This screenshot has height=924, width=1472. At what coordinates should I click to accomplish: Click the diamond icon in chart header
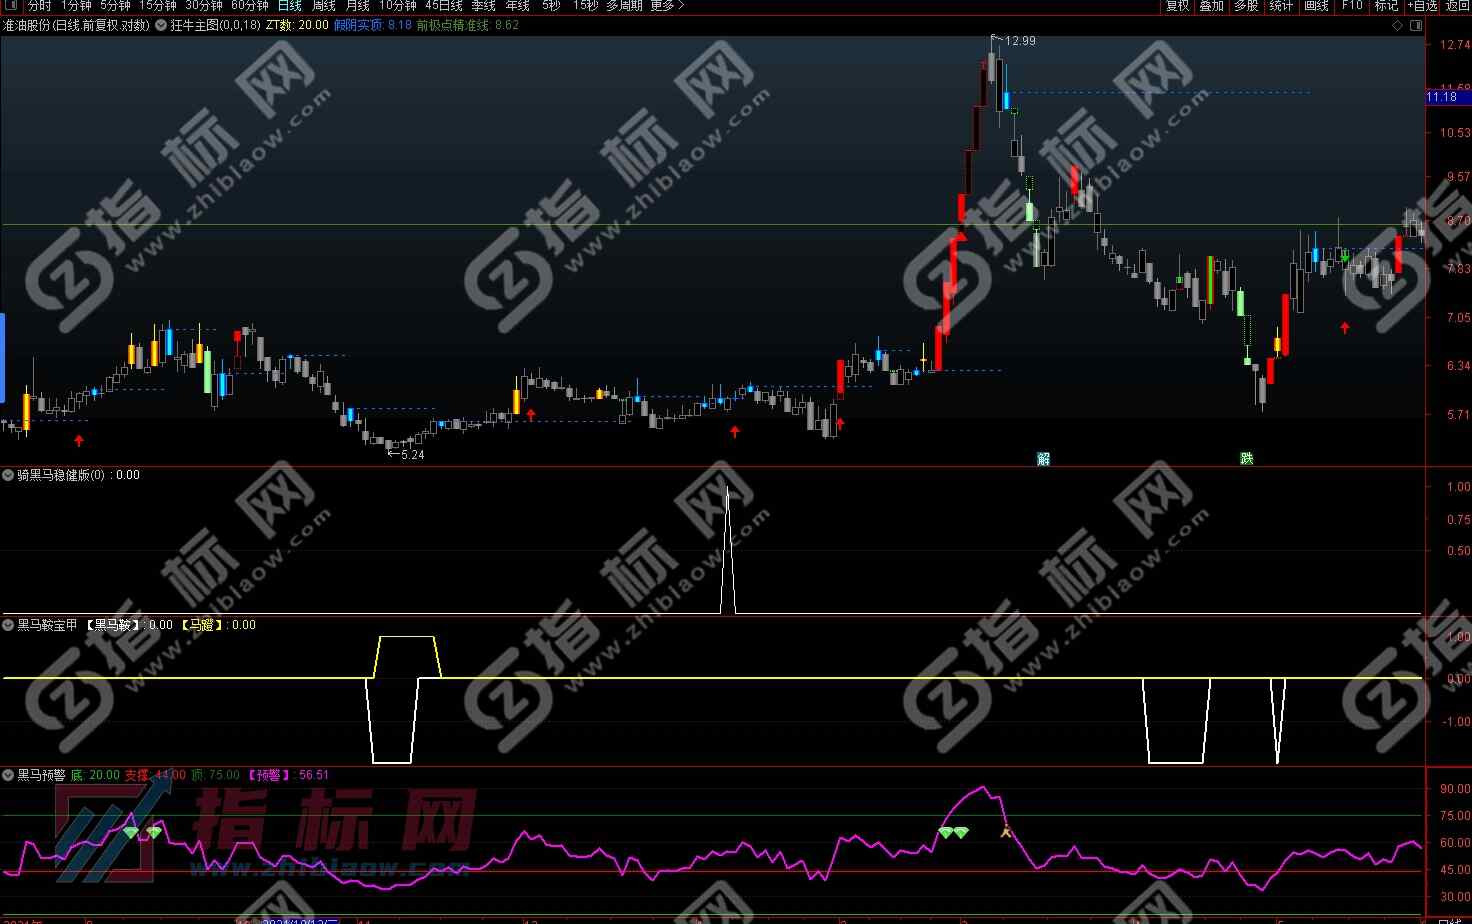1397,26
